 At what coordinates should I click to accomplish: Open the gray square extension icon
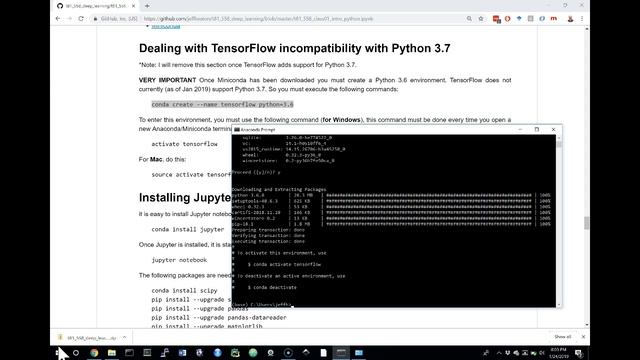[531, 19]
